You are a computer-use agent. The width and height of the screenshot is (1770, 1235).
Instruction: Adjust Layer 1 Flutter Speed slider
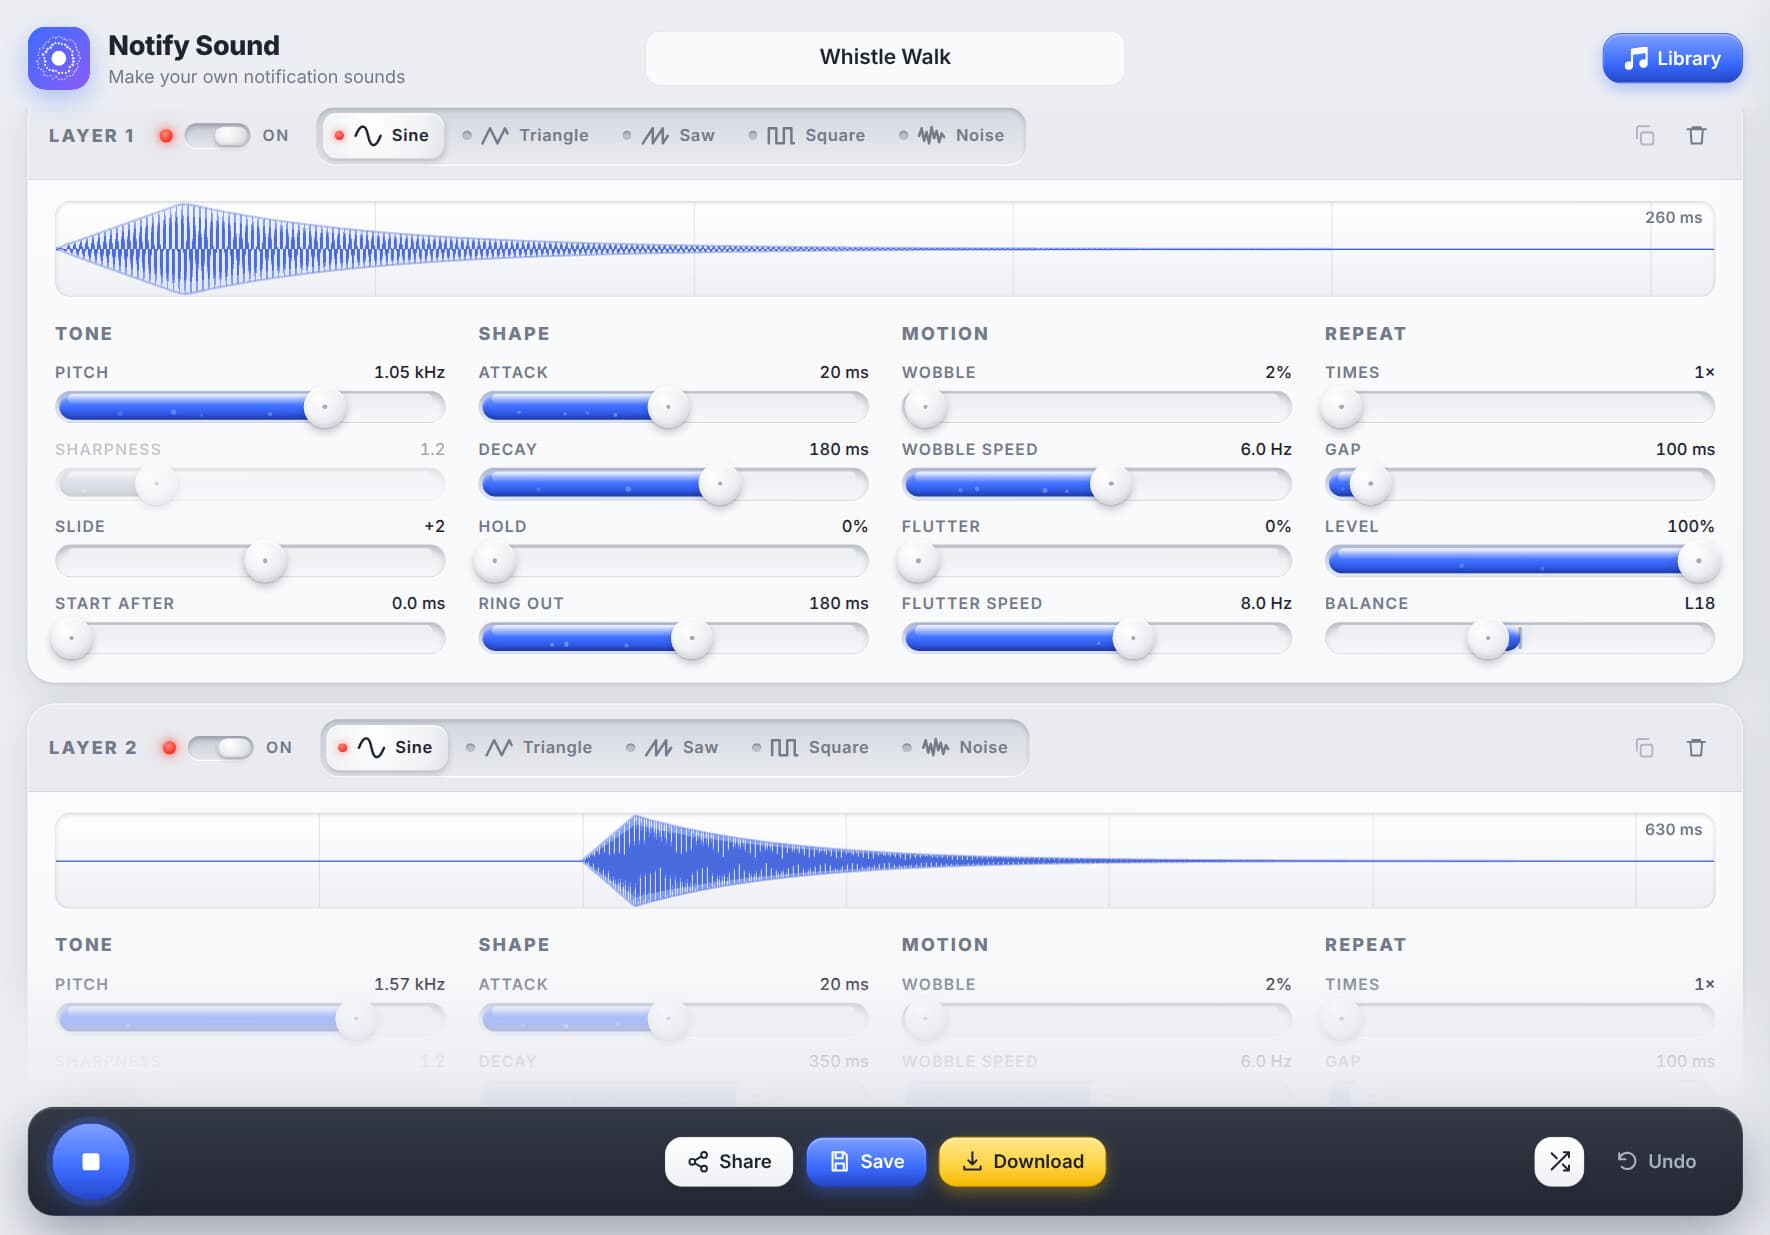[x=1096, y=638]
